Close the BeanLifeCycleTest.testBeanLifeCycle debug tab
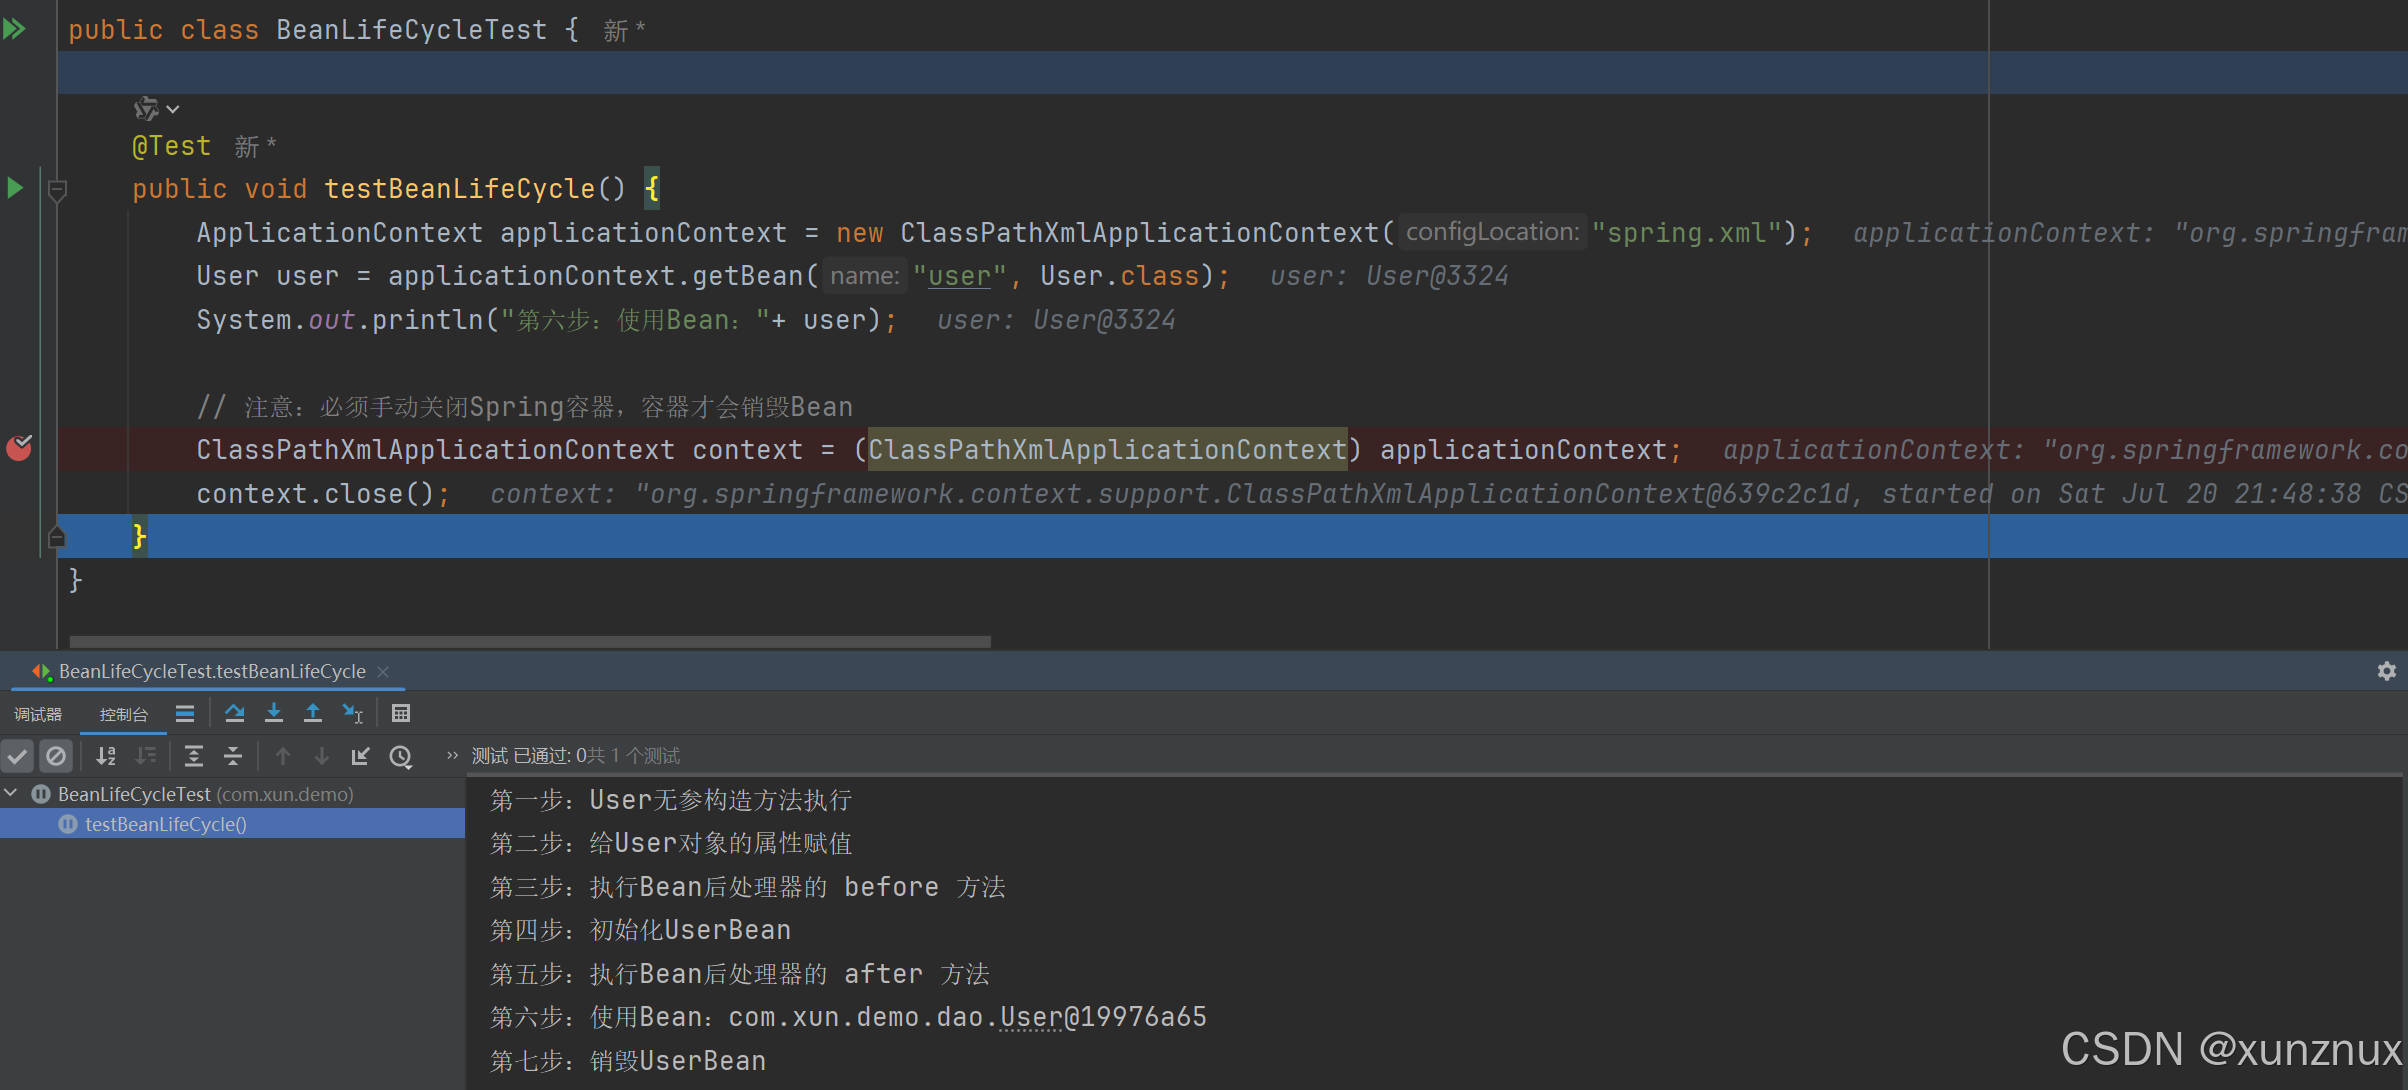This screenshot has width=2408, height=1090. point(383,672)
